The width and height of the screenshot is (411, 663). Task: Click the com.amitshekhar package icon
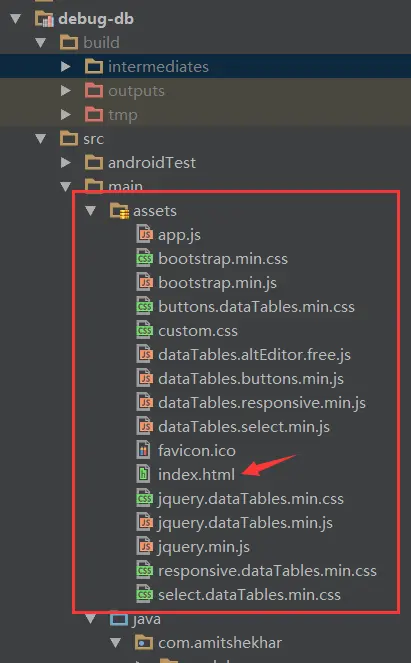pos(144,643)
